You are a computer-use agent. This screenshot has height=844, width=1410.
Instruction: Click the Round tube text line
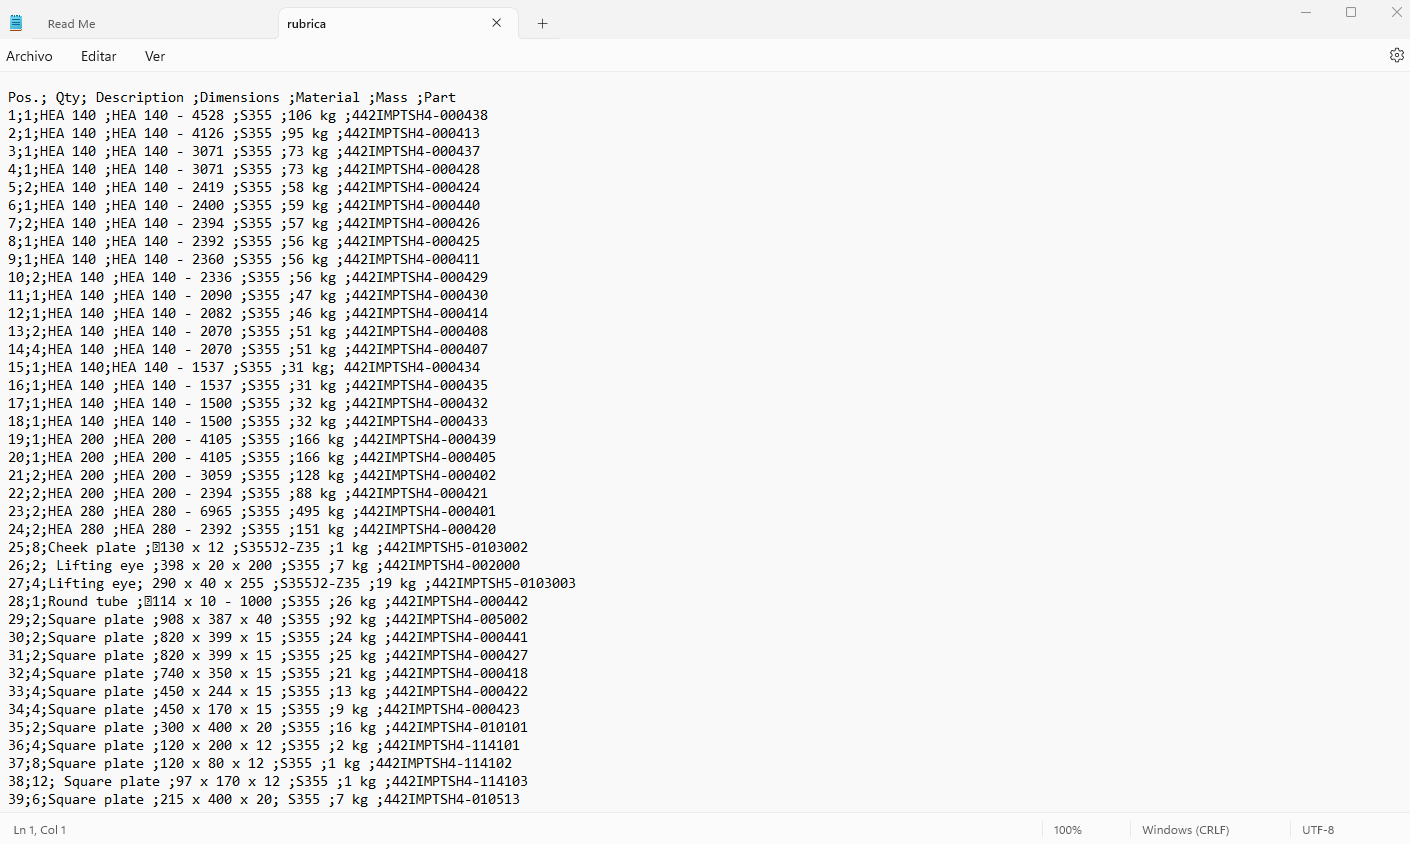click(x=88, y=601)
